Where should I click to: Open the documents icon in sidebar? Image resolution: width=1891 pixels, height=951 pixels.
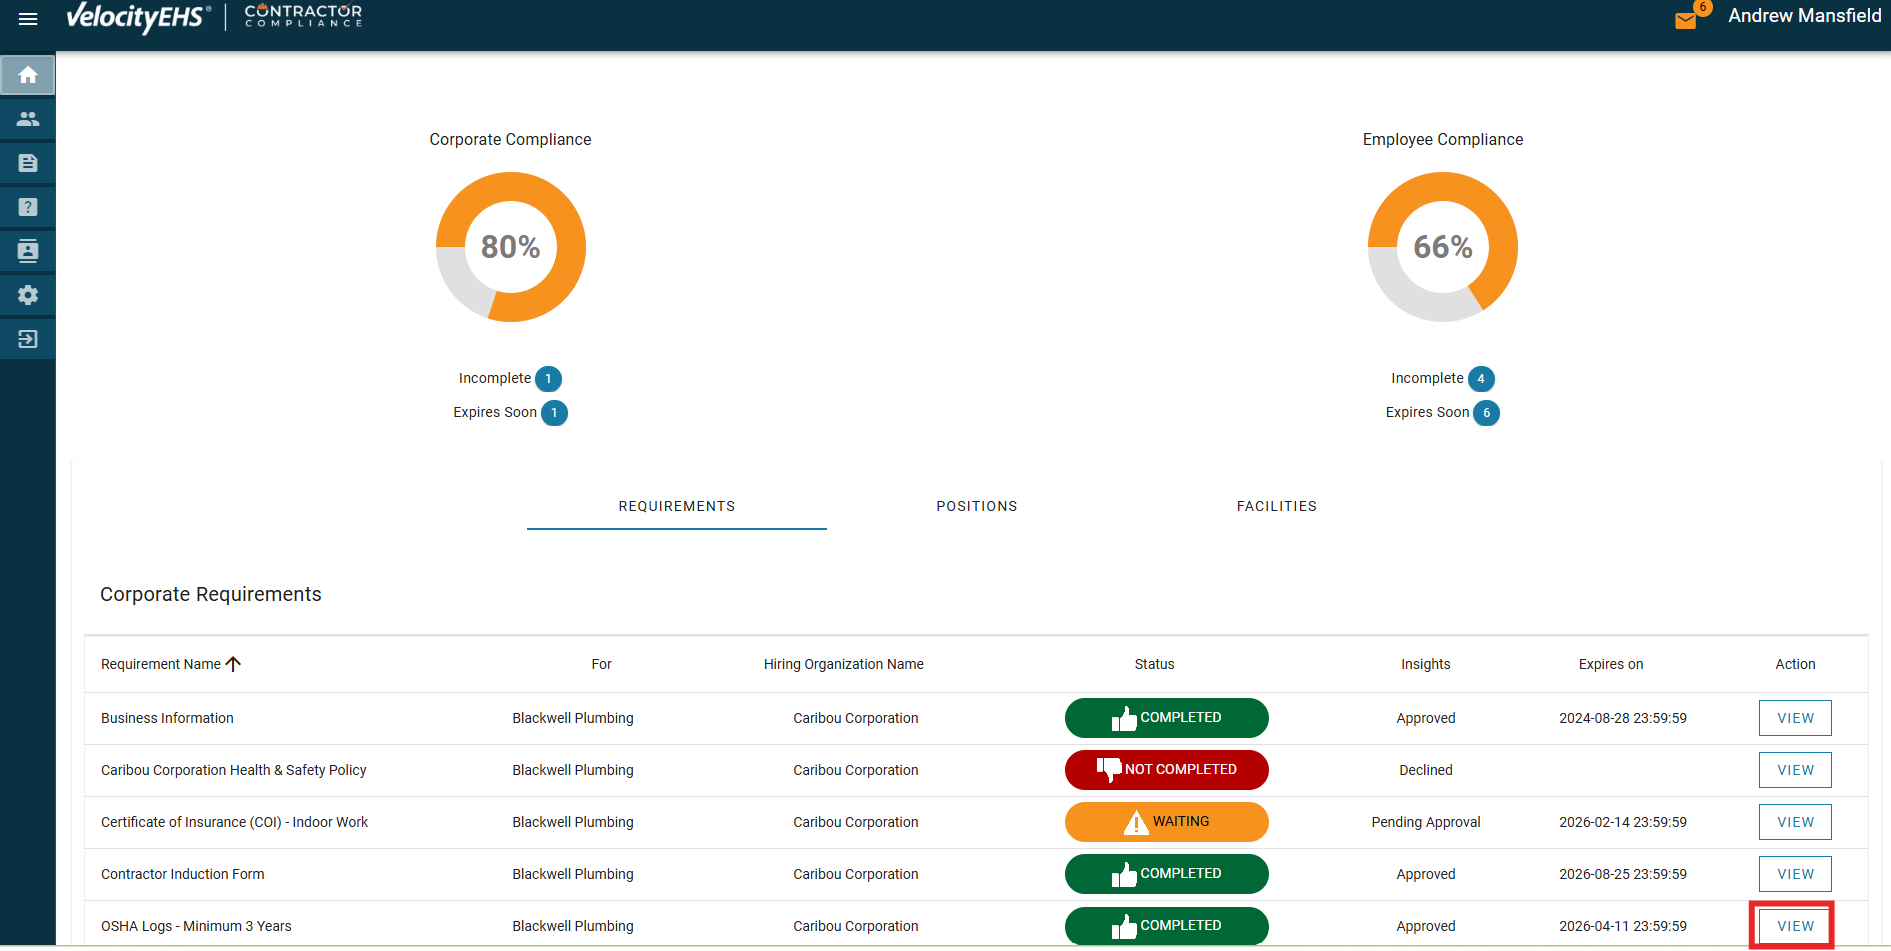click(28, 163)
